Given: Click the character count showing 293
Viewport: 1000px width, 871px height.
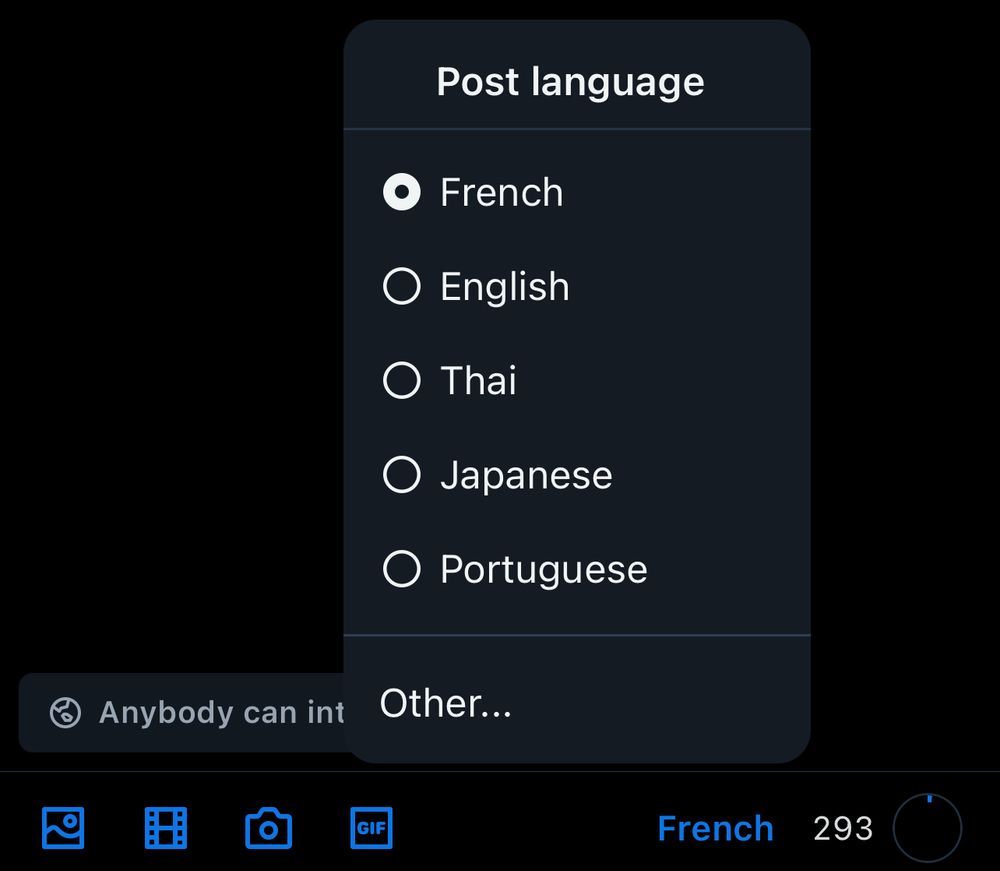Looking at the screenshot, I should point(843,828).
